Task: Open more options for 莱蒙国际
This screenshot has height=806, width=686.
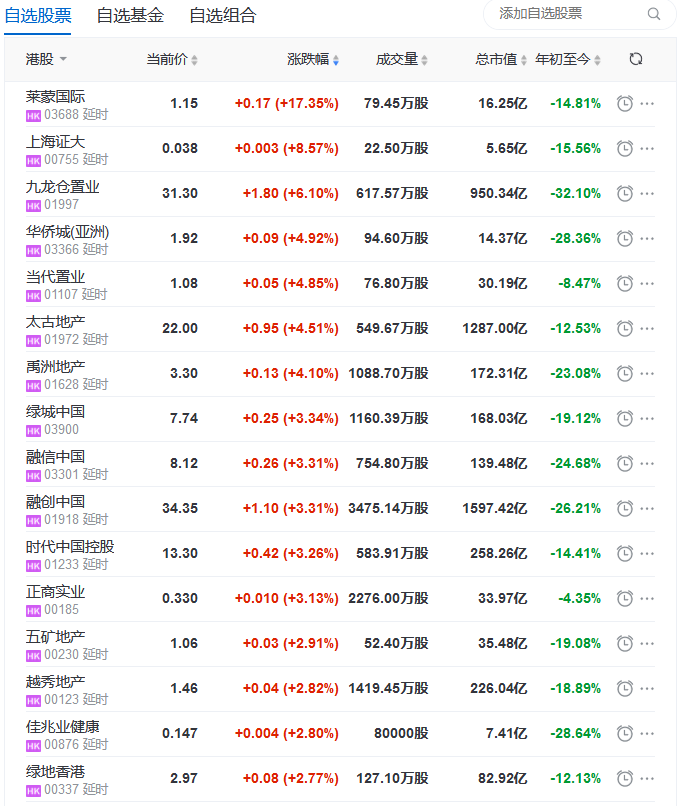Action: tap(647, 104)
